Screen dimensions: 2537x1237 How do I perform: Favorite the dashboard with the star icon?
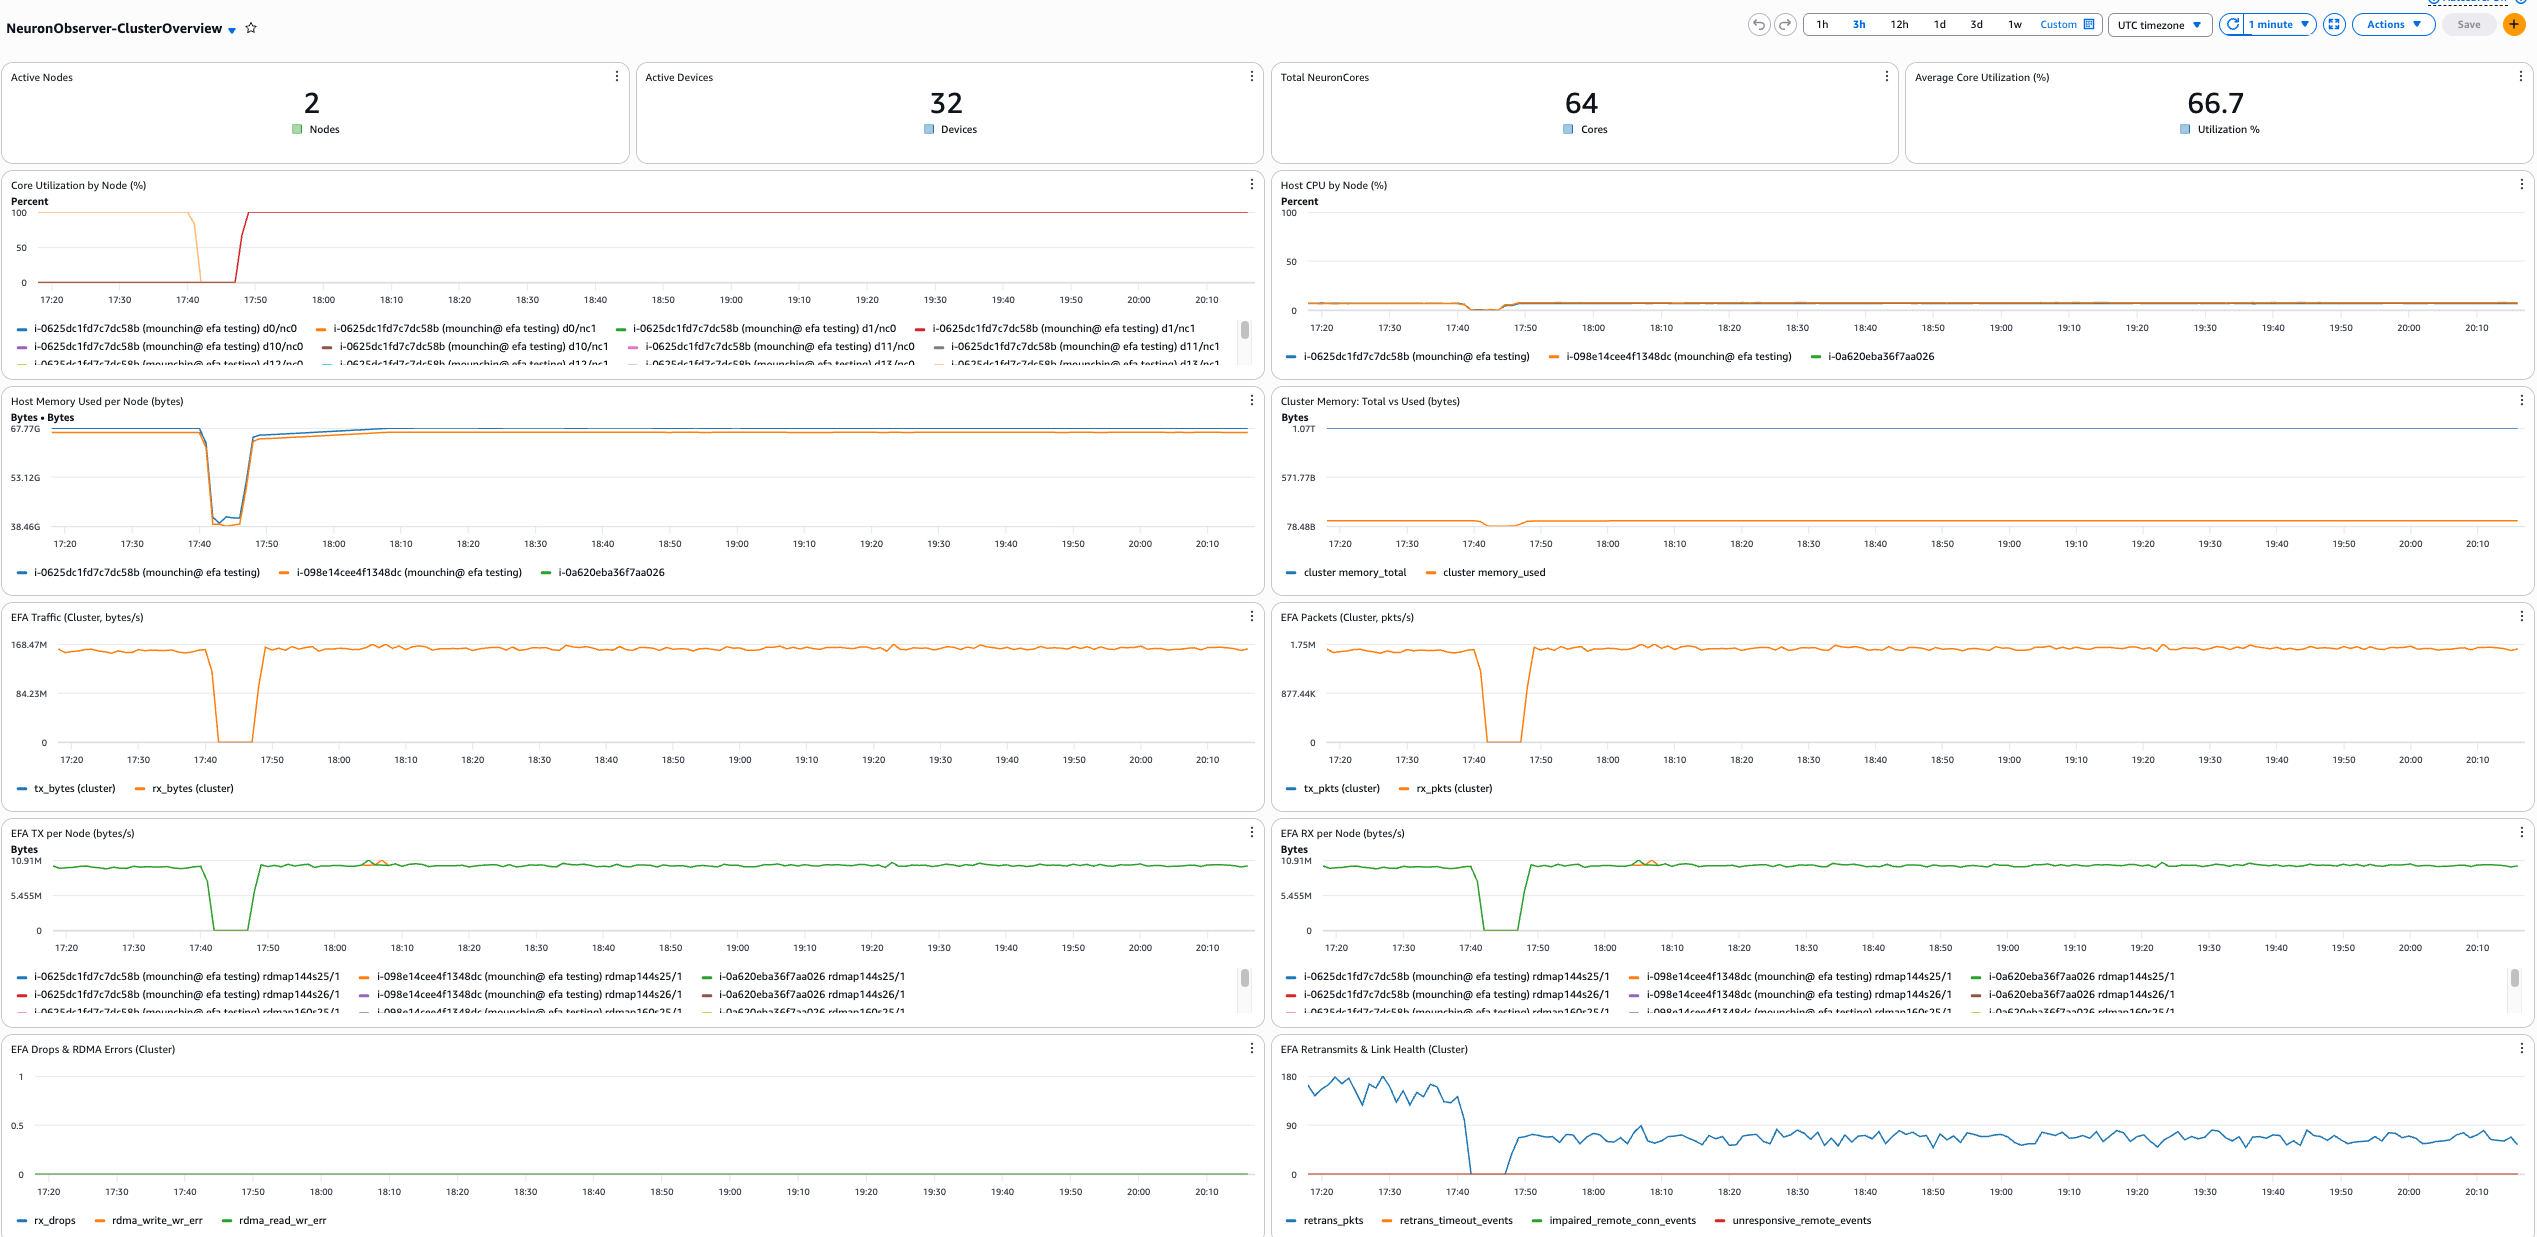click(251, 28)
